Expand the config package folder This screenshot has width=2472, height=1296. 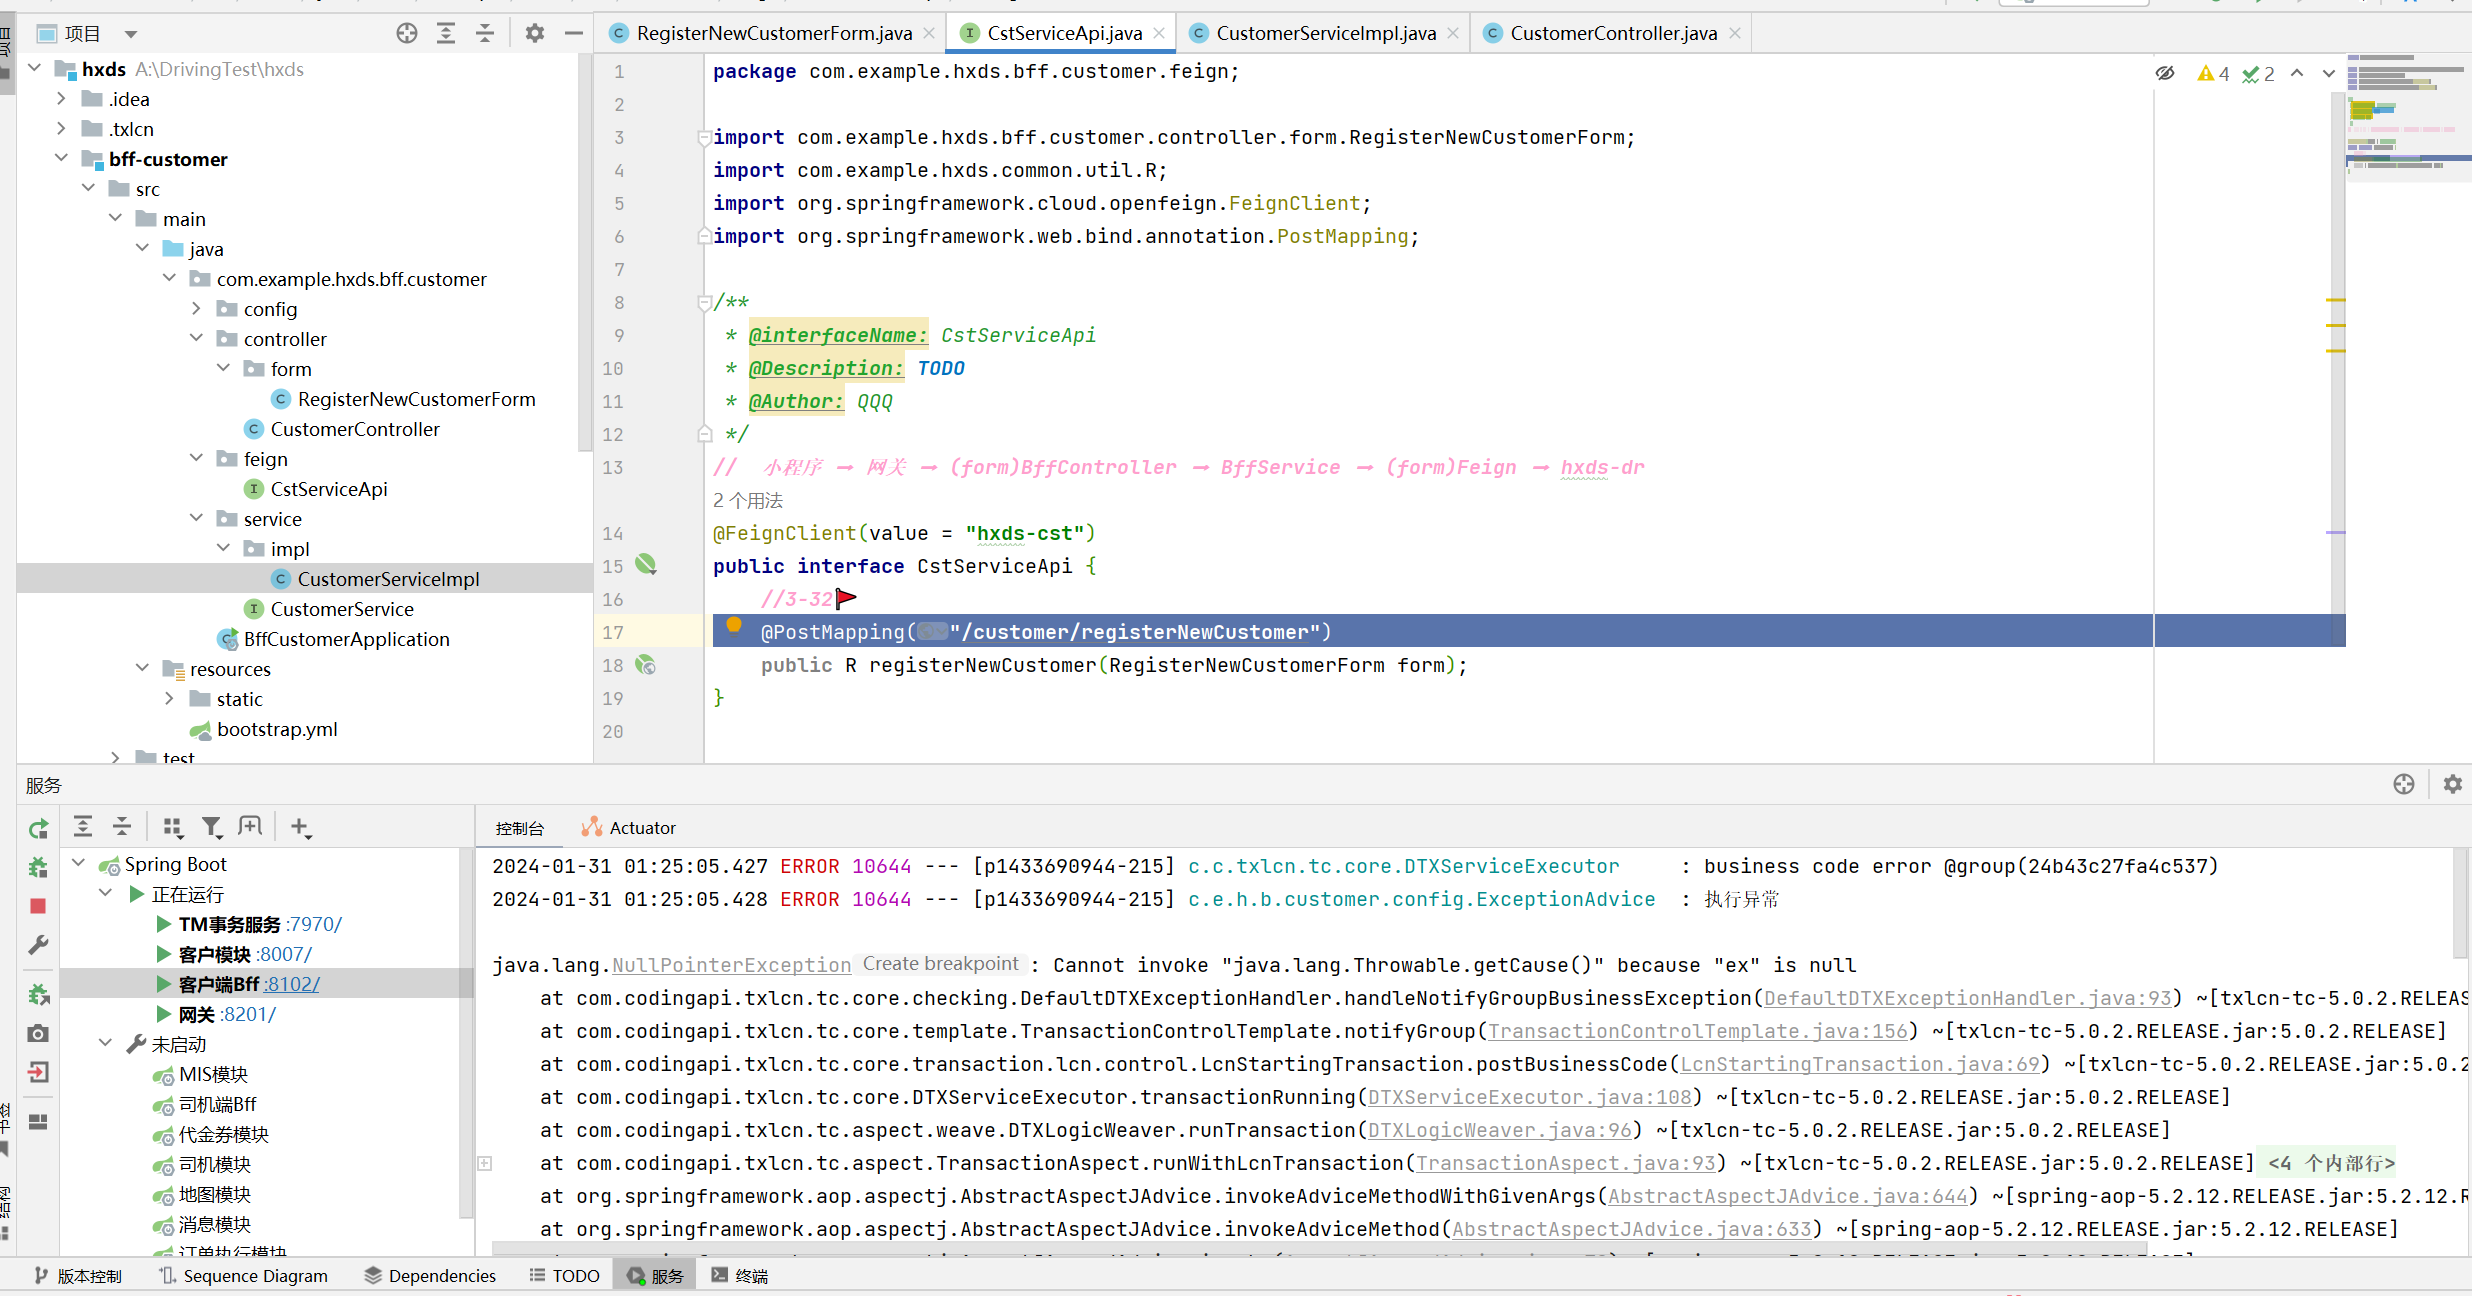[x=196, y=309]
